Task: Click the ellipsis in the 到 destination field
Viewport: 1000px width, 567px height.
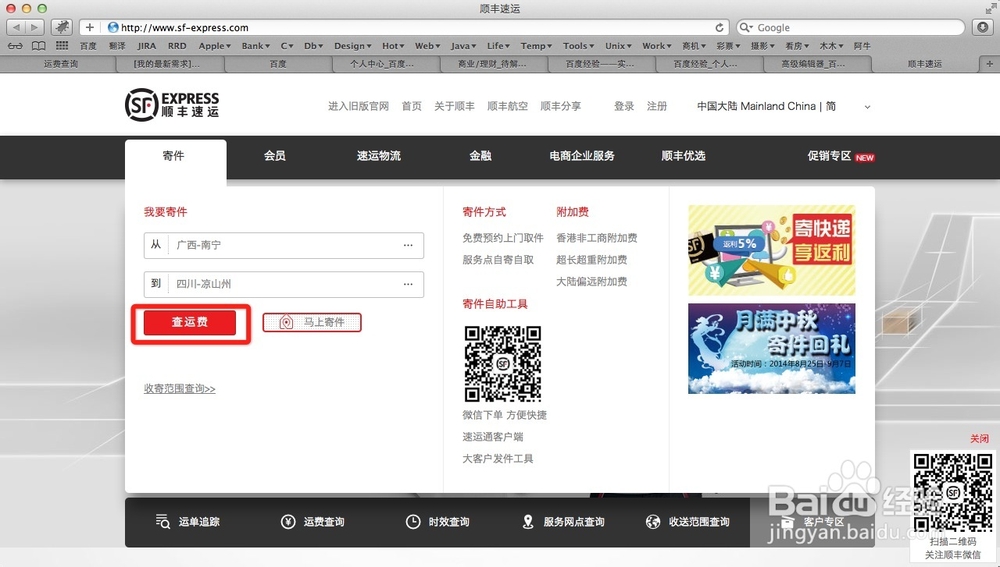Action: 408,284
